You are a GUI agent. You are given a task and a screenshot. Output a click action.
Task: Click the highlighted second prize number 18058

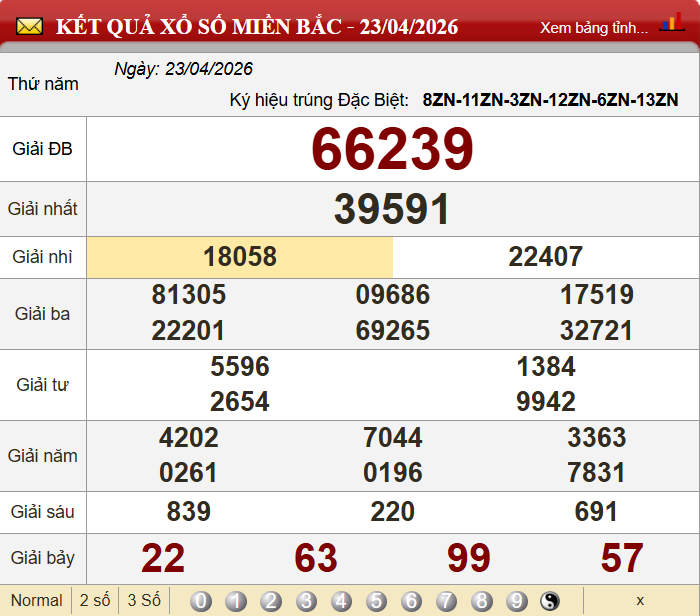click(240, 257)
